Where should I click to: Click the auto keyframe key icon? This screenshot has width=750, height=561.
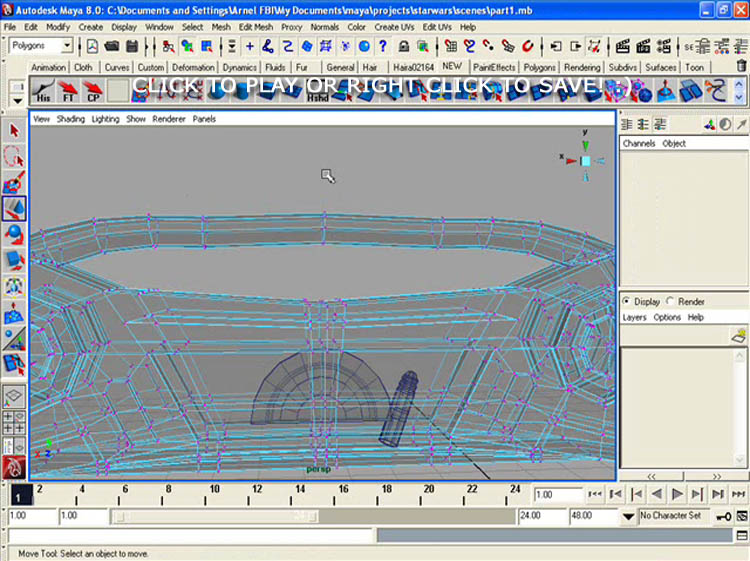pos(722,517)
